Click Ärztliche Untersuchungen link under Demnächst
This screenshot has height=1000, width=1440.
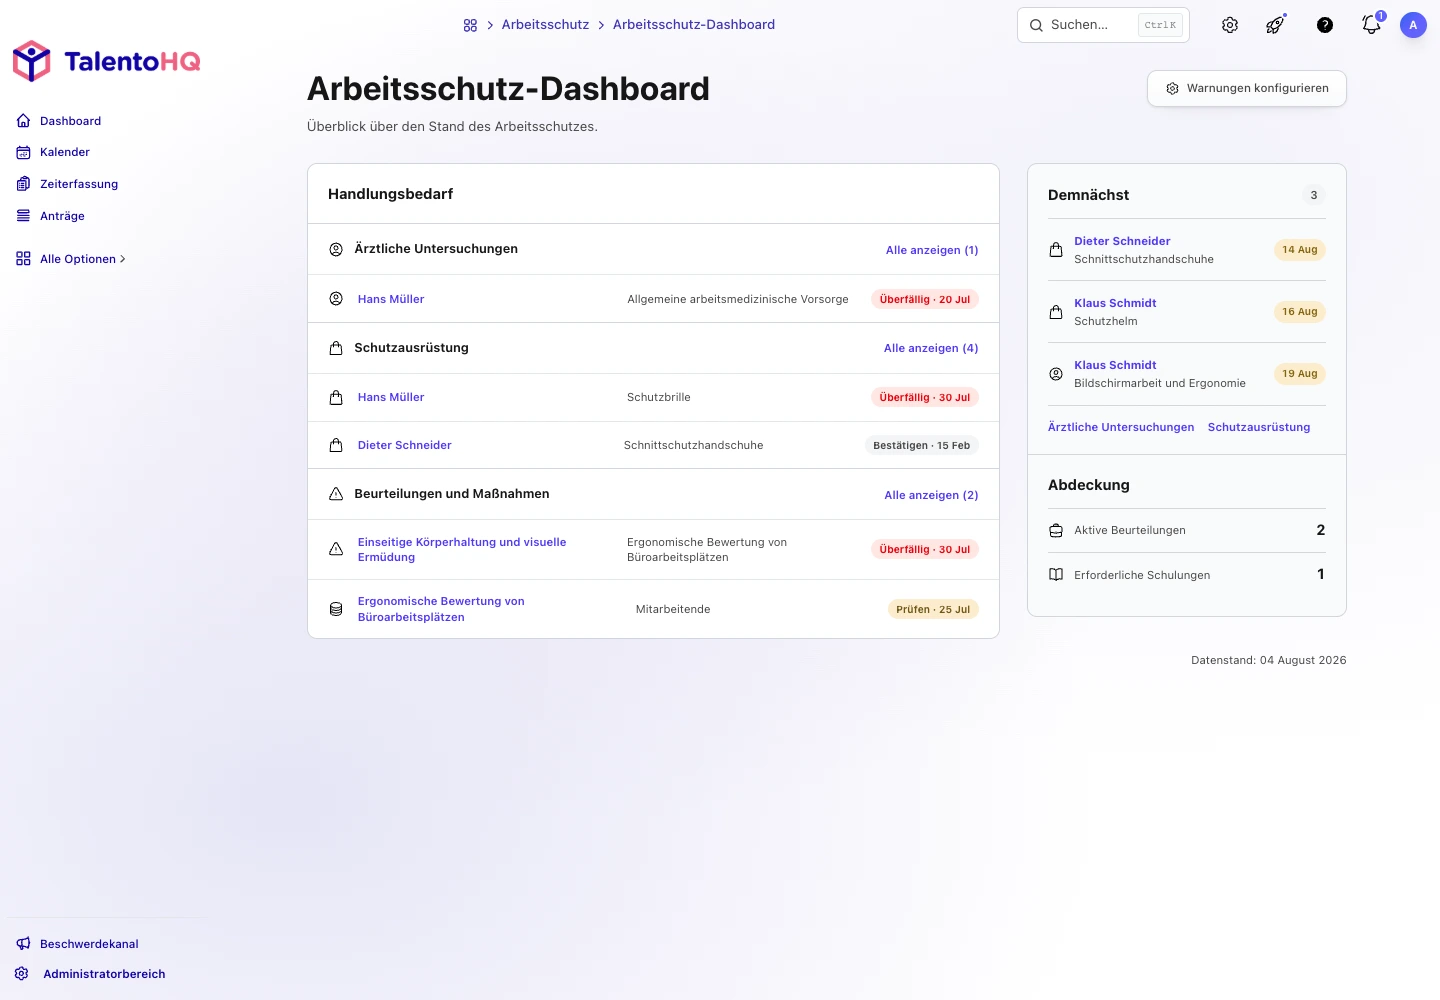(x=1121, y=427)
